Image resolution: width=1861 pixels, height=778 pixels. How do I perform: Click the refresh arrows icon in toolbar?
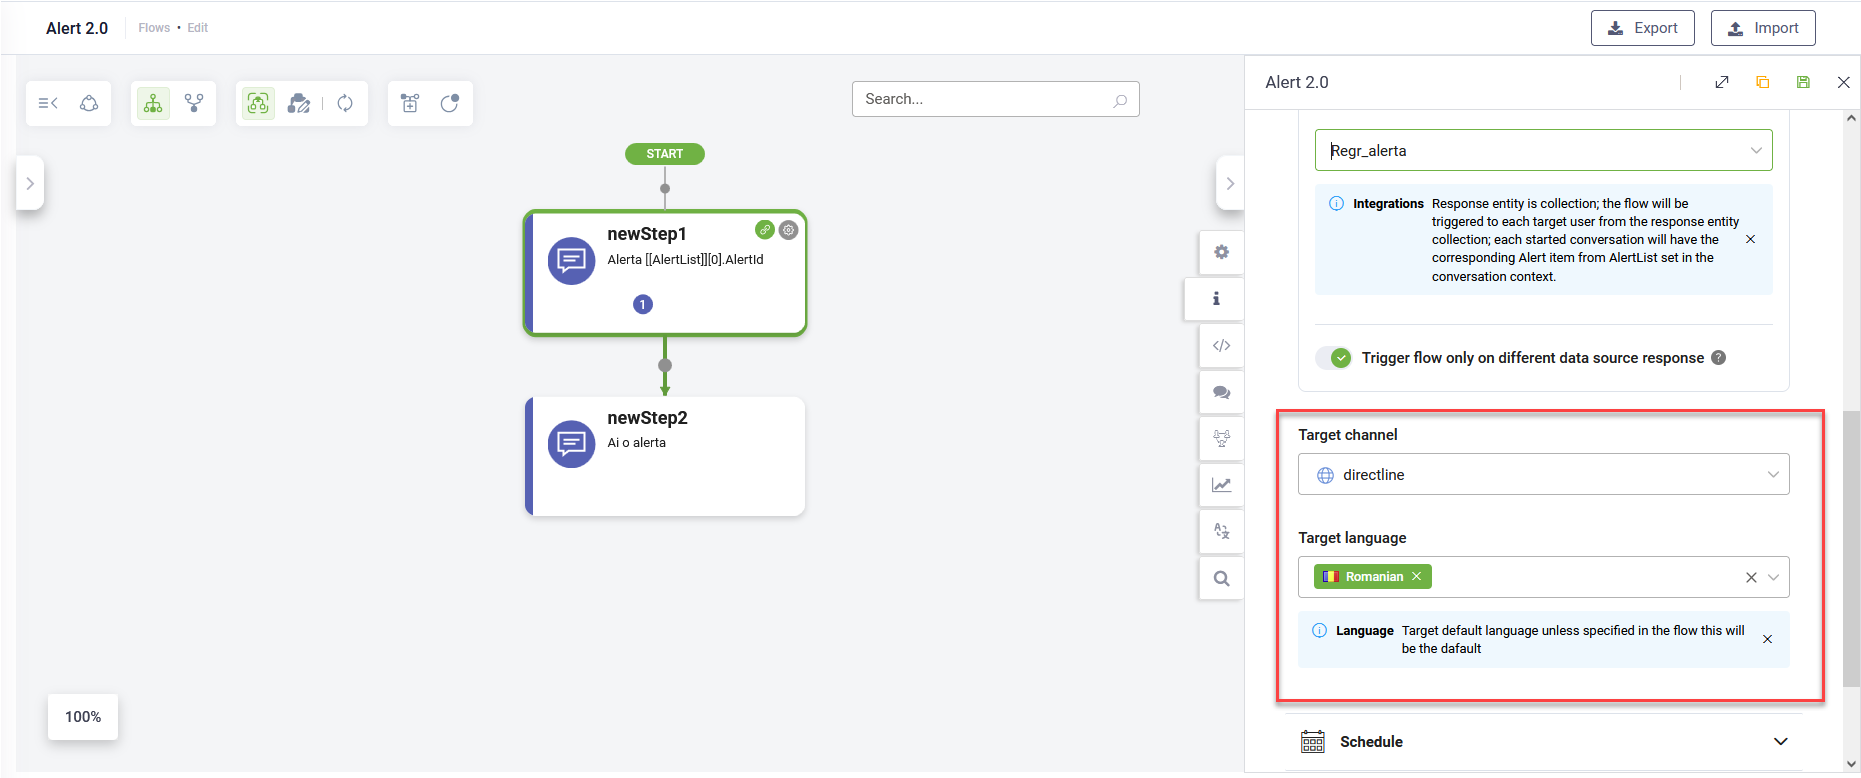click(345, 103)
